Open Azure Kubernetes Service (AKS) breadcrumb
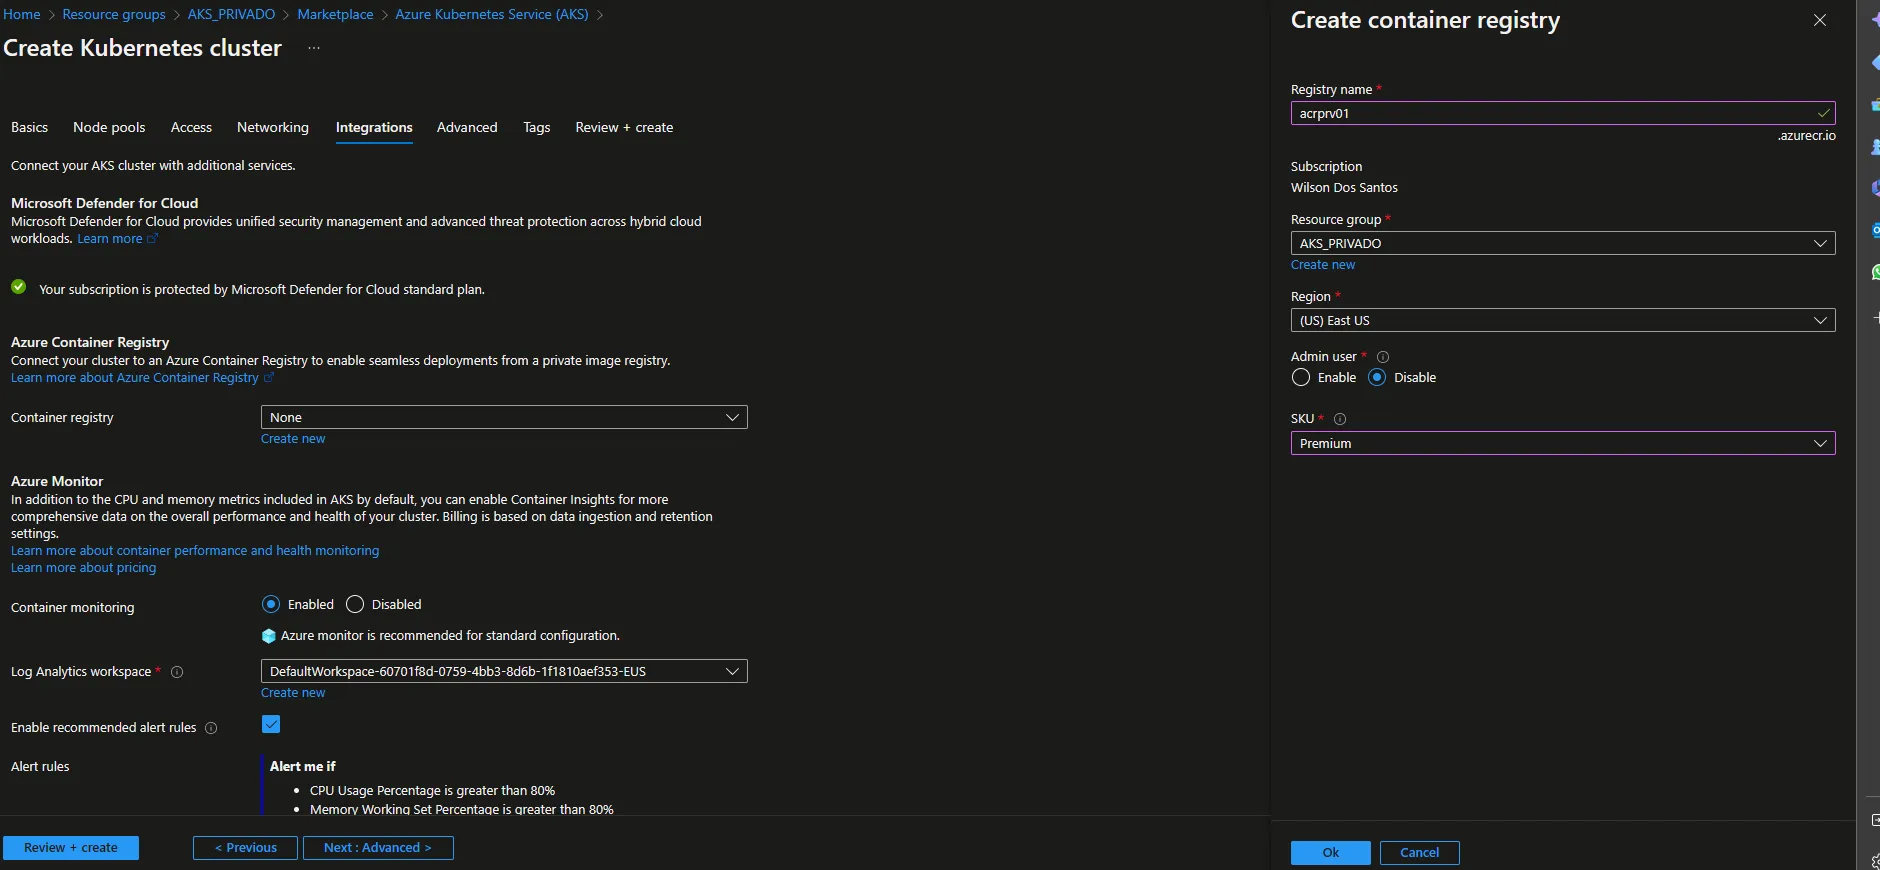The height and width of the screenshot is (870, 1880). (x=492, y=14)
